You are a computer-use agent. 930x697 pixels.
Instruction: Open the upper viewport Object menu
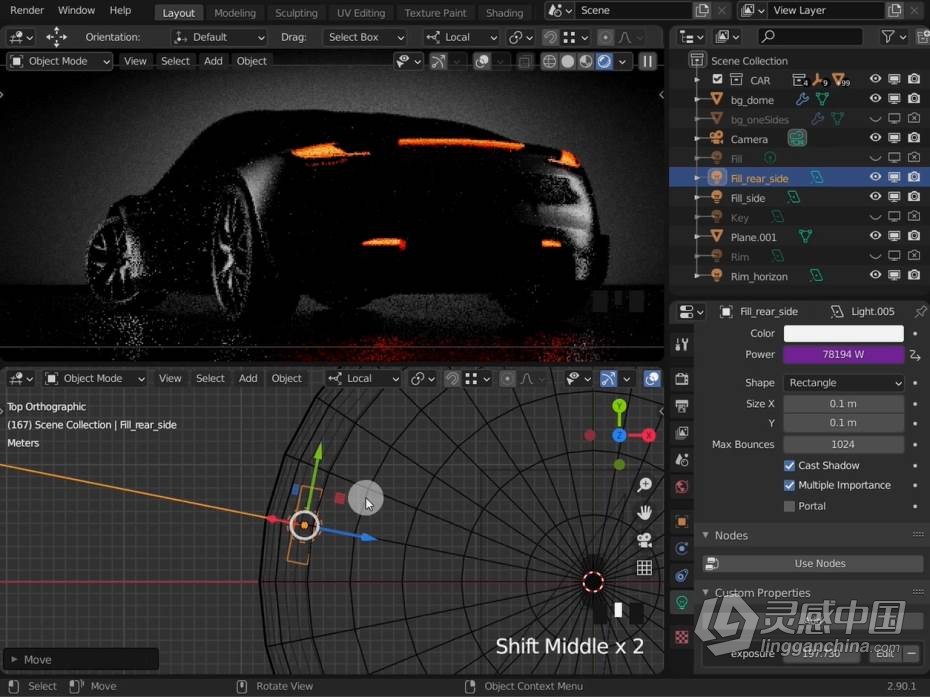click(251, 61)
